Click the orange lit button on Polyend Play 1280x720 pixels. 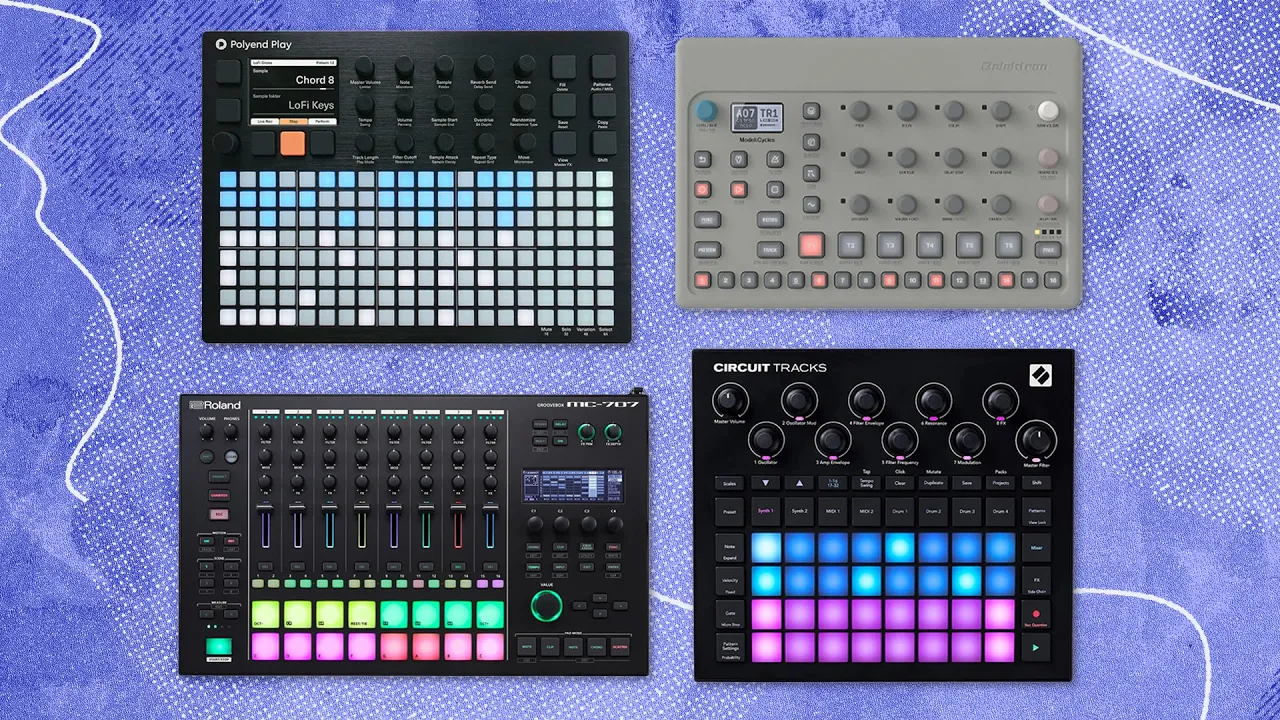[x=292, y=143]
